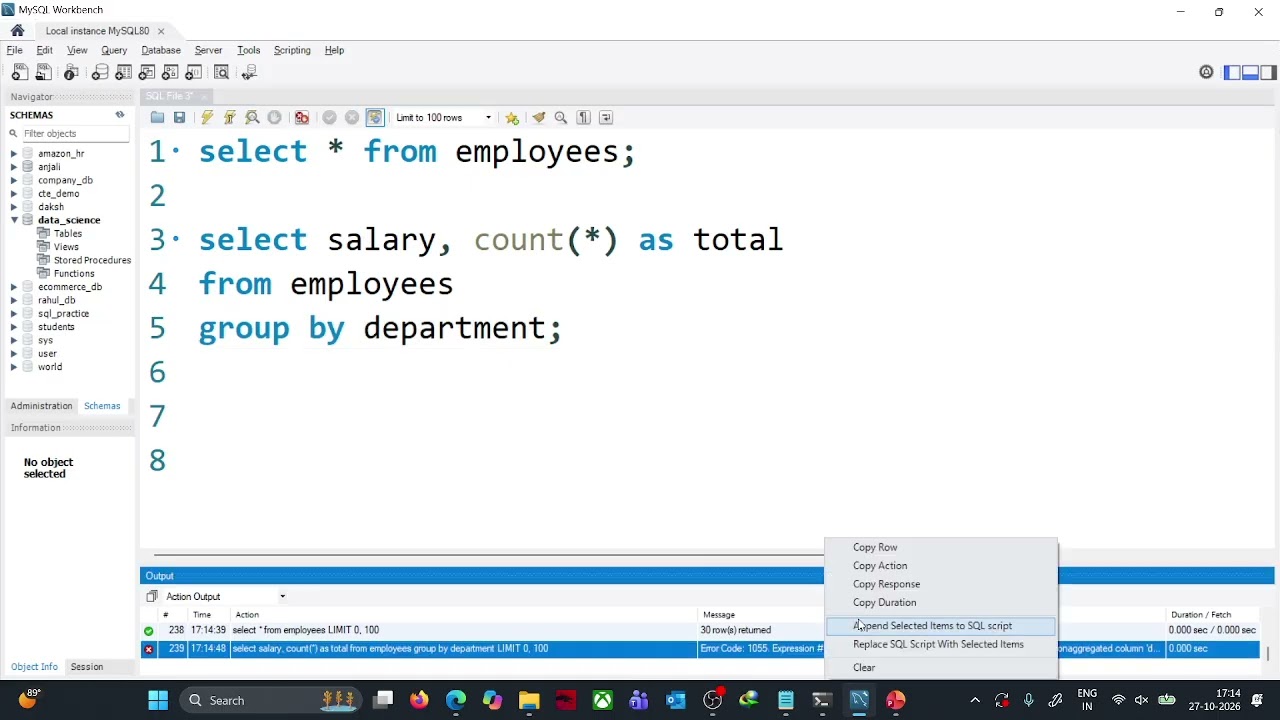This screenshot has width=1280, height=720.
Task: Beautify query with broom icon
Action: click(539, 118)
